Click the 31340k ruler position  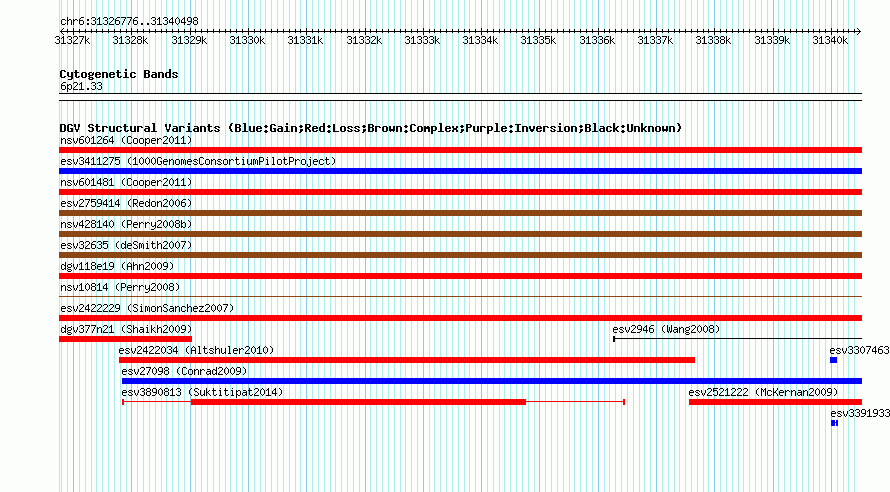[x=830, y=40]
